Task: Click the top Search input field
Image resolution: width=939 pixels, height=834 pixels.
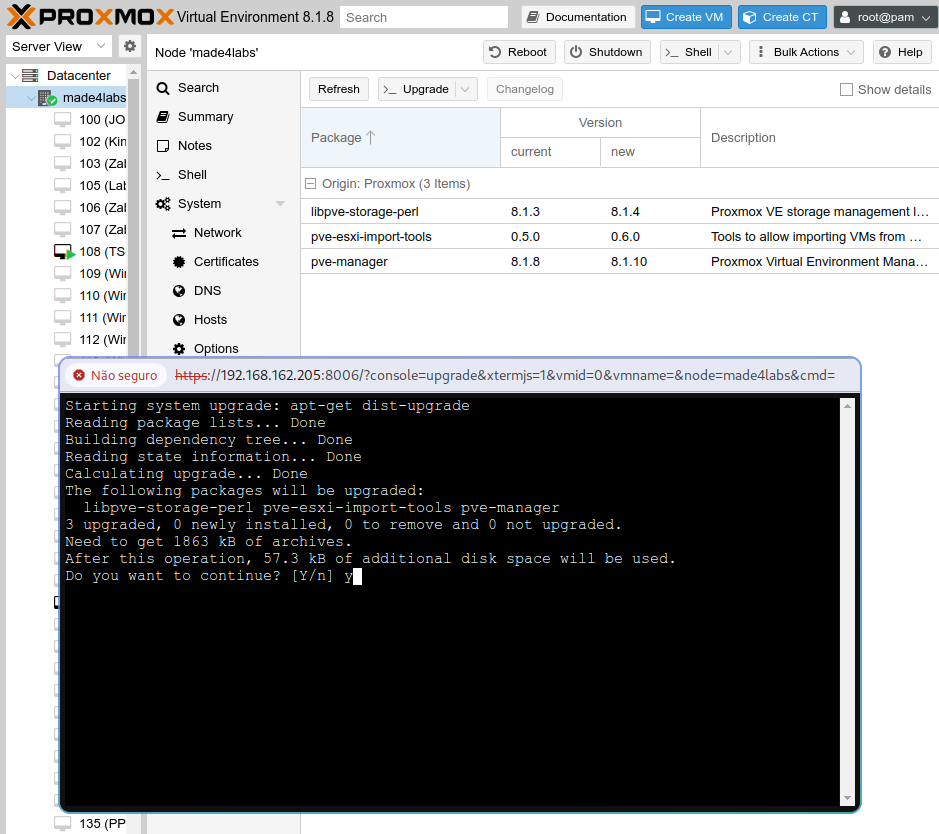Action: pyautogui.click(x=424, y=17)
